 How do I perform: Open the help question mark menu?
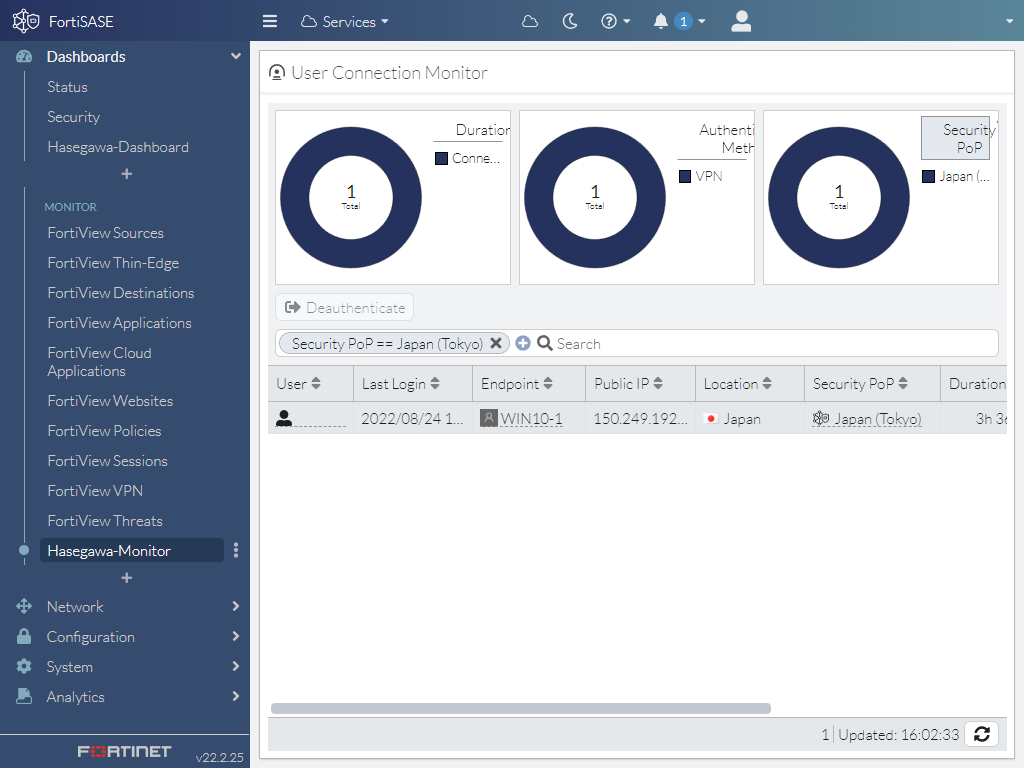click(609, 21)
